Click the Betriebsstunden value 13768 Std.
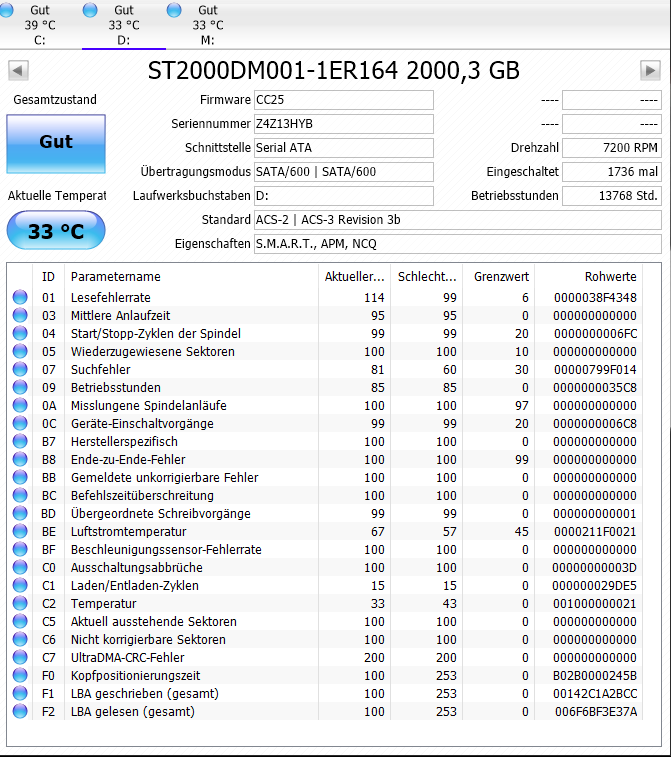Screen dimensions: 671x757 tap(612, 196)
